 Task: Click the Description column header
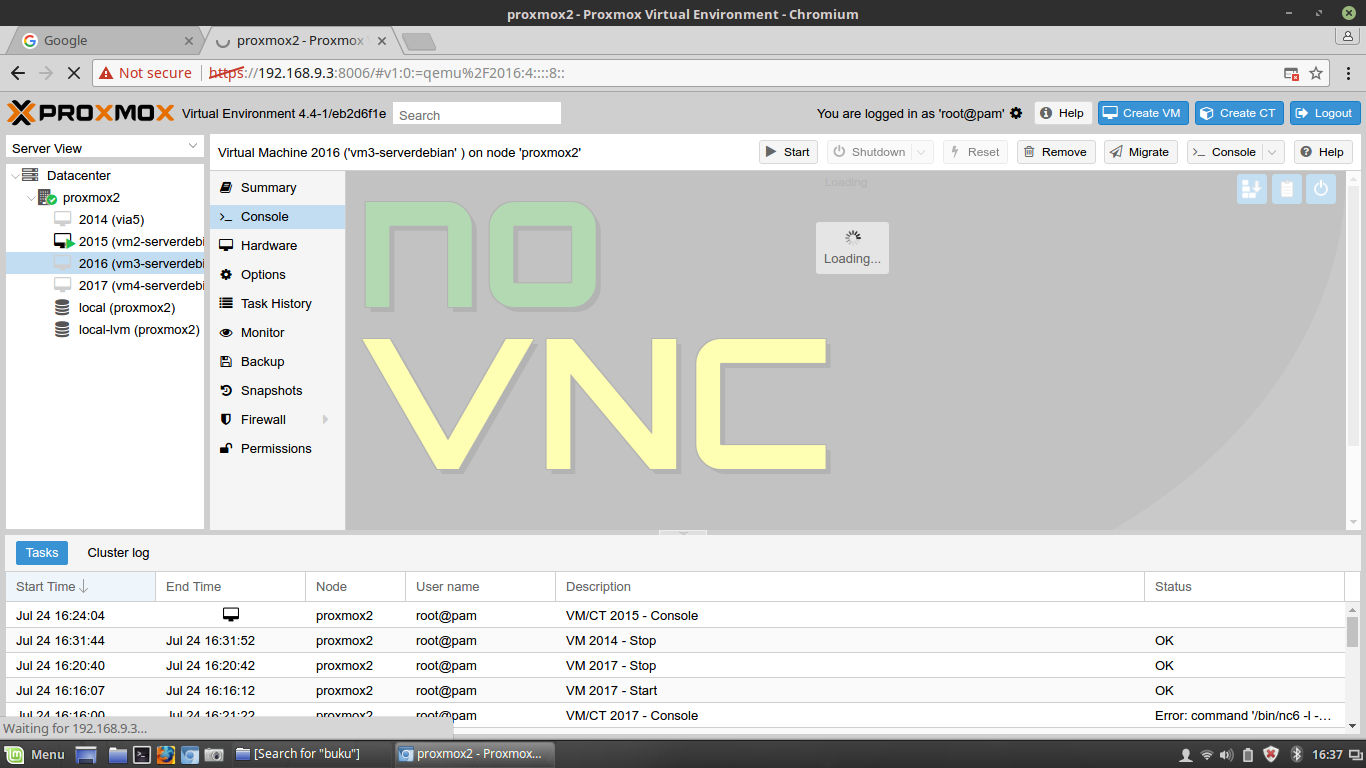point(850,587)
